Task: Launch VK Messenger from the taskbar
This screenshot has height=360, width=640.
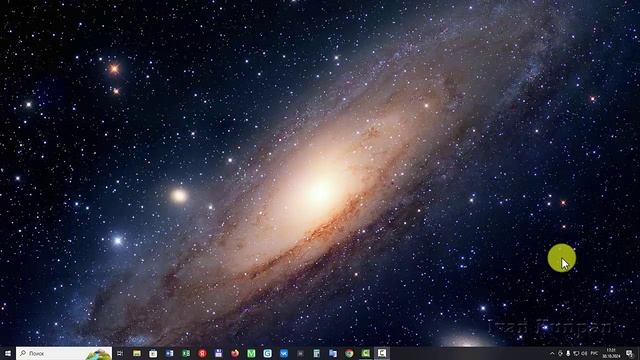Action: tap(284, 353)
